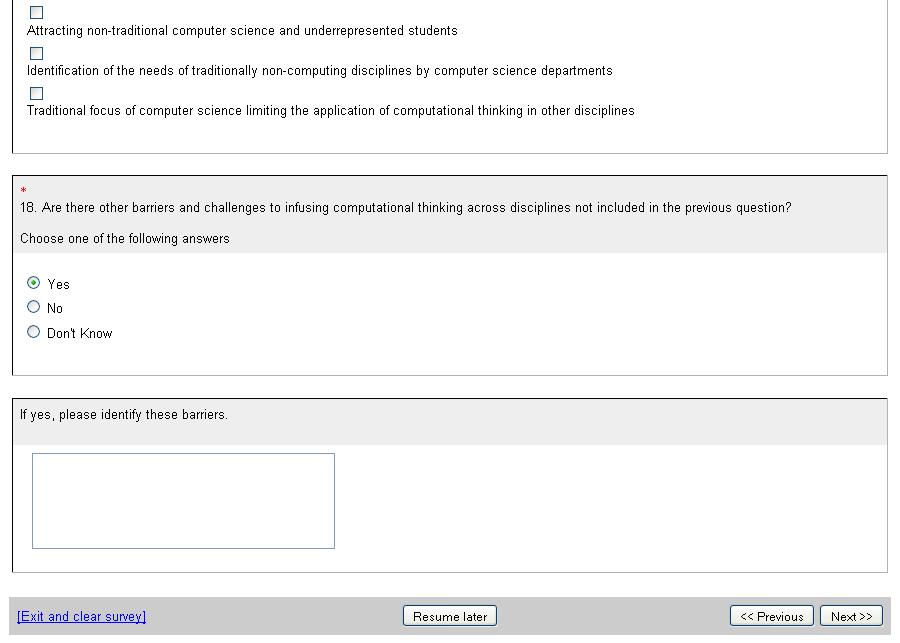Click the 'Don't Know' answer label text
900x643 pixels.
tap(80, 334)
